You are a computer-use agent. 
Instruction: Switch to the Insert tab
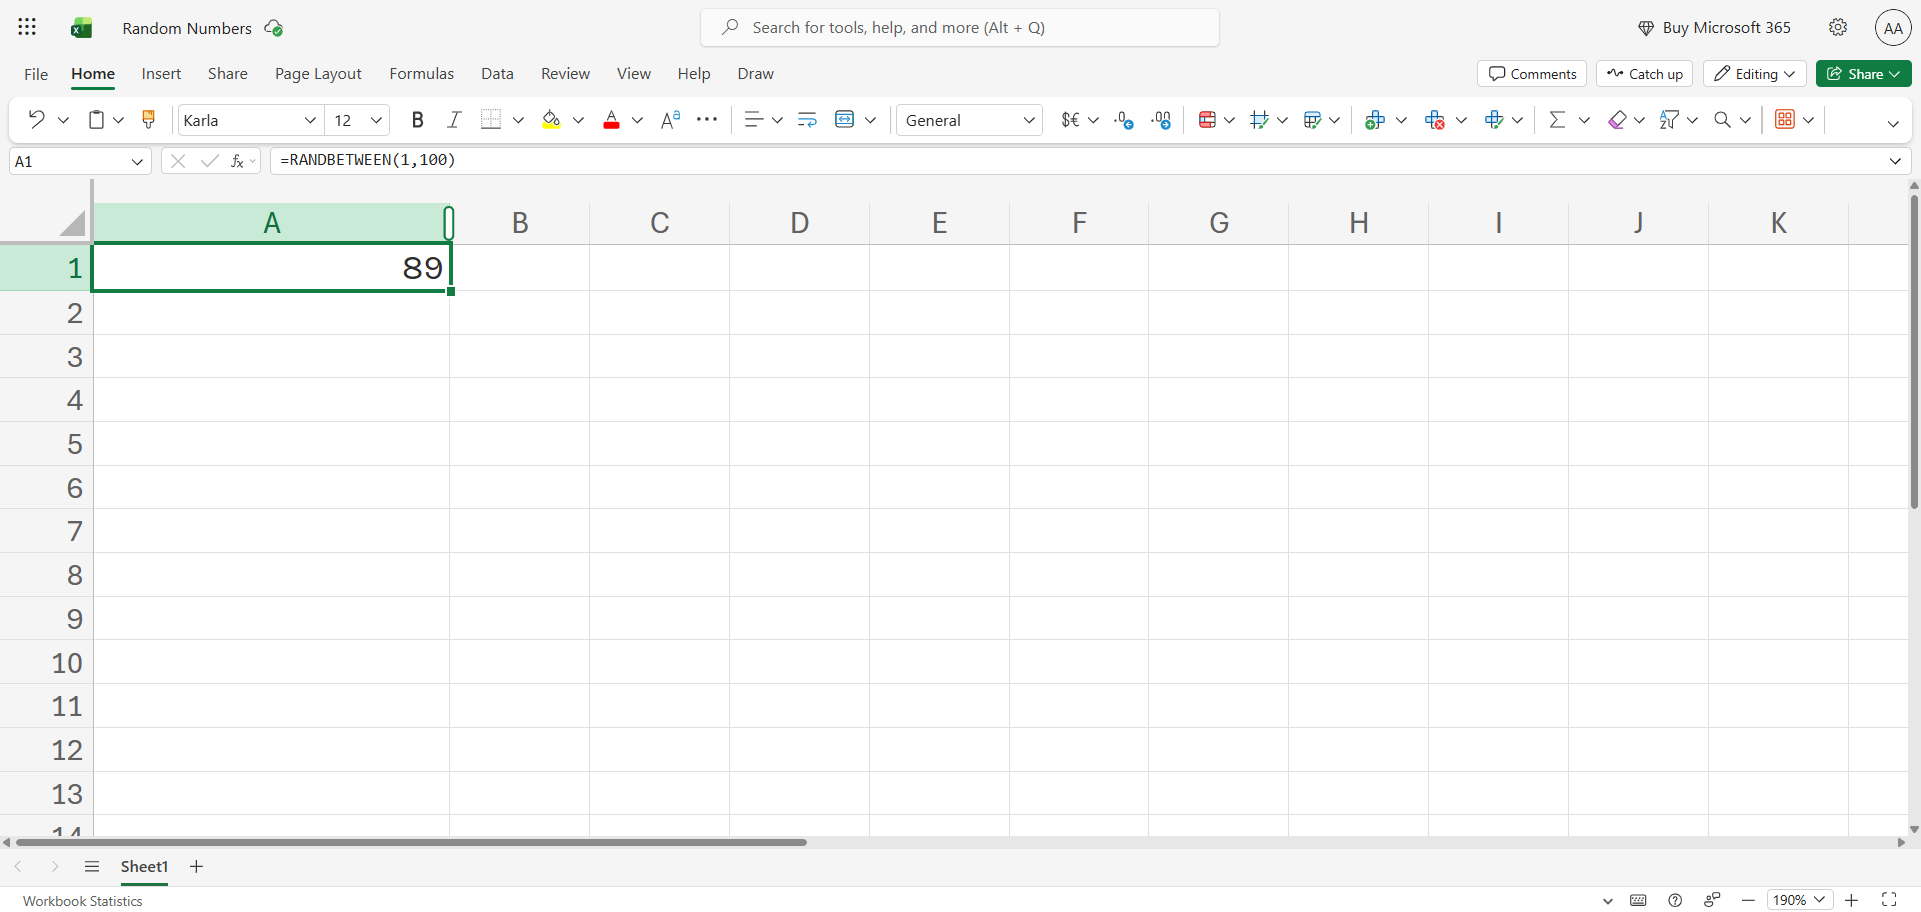pyautogui.click(x=161, y=74)
